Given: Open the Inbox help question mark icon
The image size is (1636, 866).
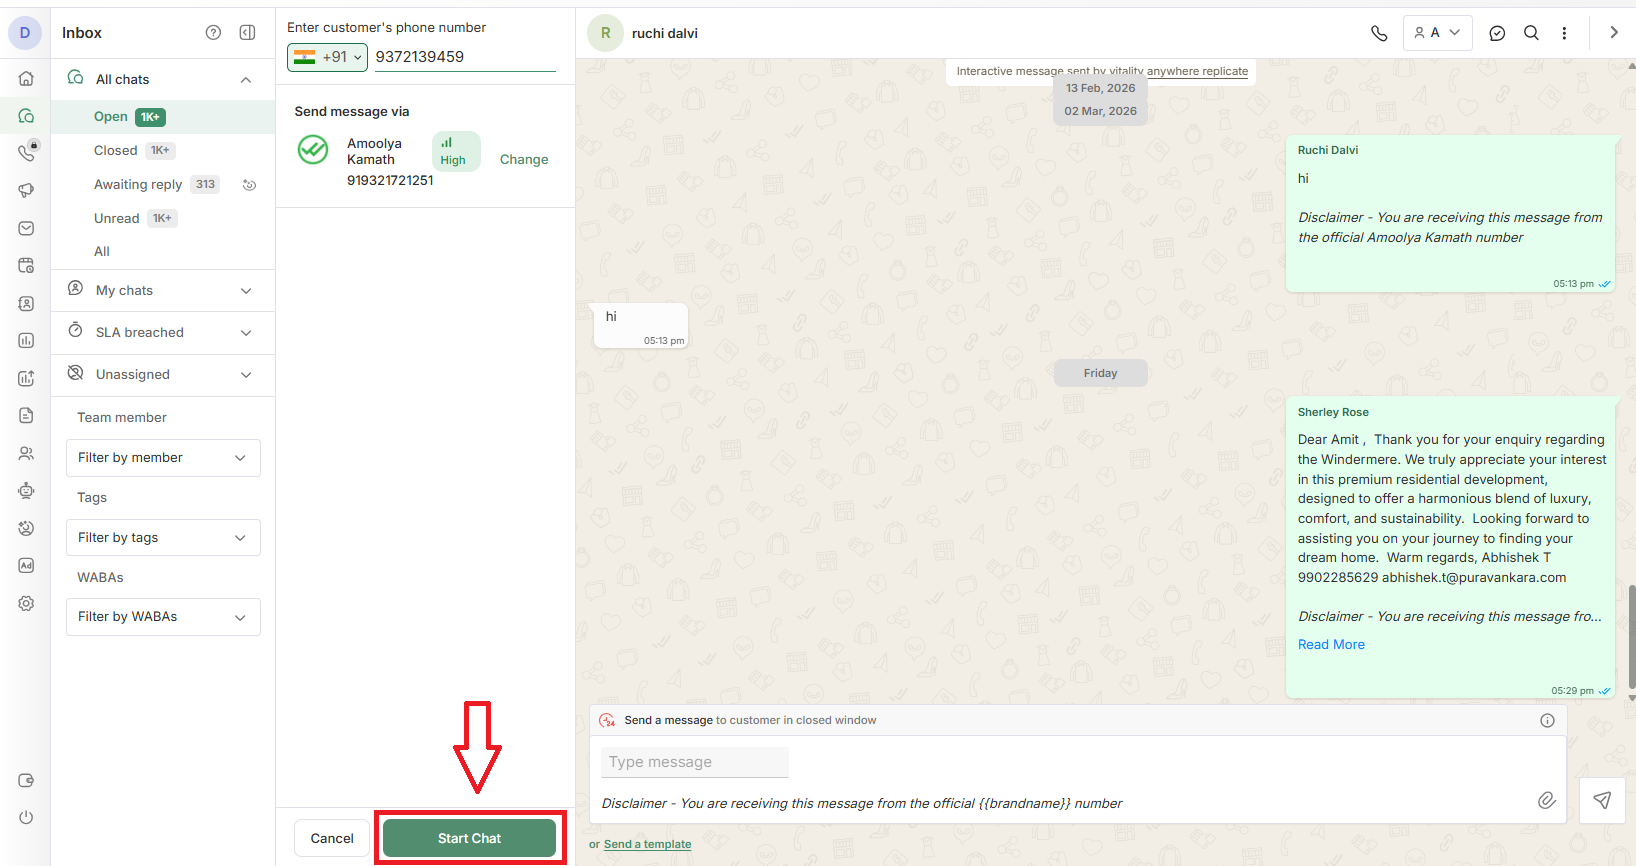Looking at the screenshot, I should (213, 33).
